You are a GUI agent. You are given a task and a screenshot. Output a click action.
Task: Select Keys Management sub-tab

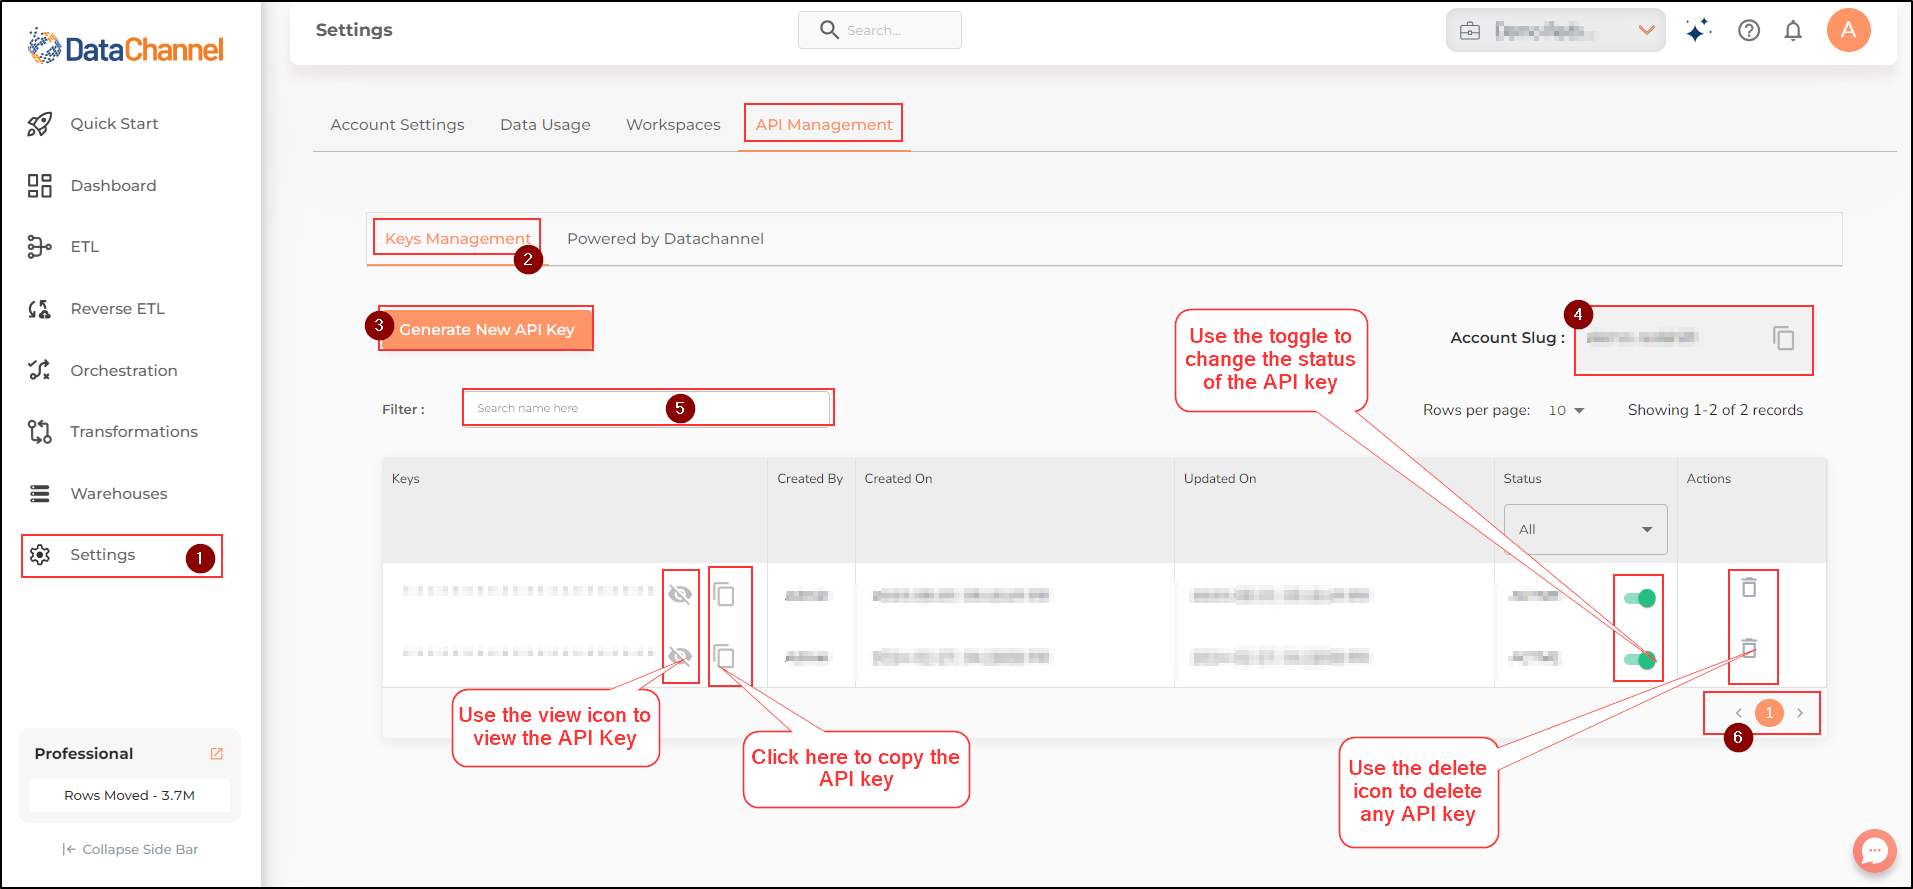458,239
